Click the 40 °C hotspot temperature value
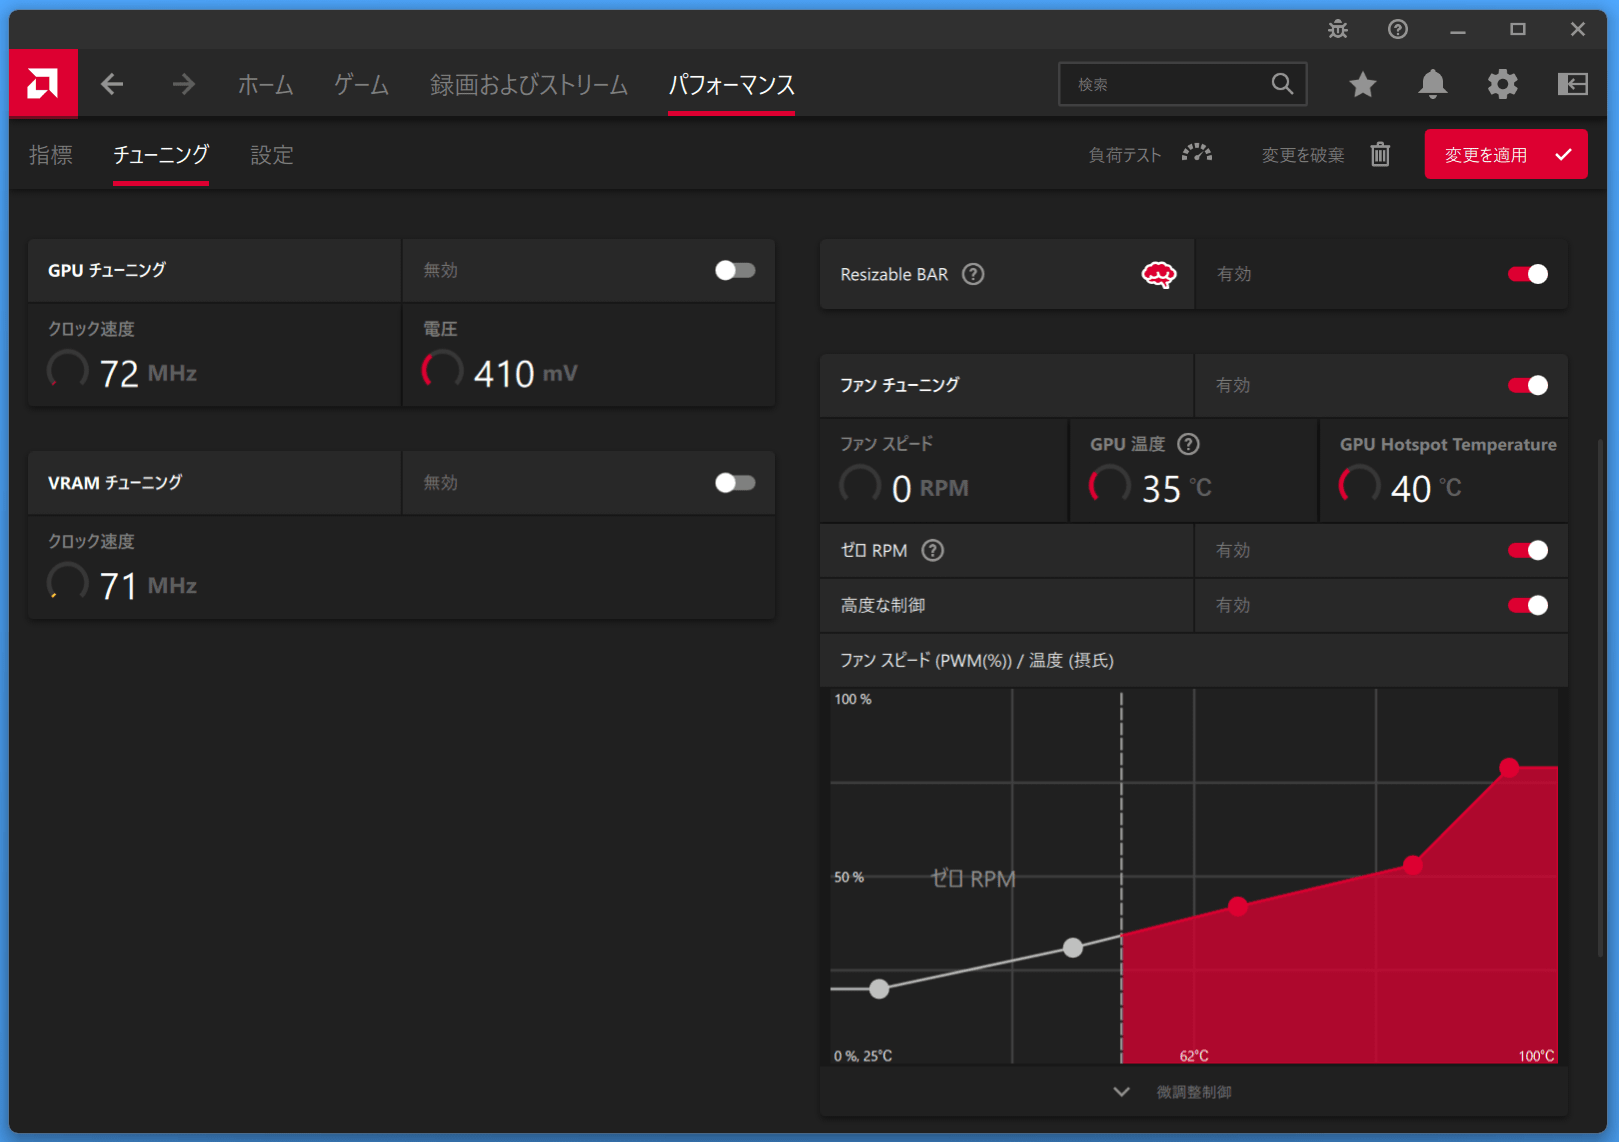Screen dimensions: 1619x1142 [x=1426, y=488]
